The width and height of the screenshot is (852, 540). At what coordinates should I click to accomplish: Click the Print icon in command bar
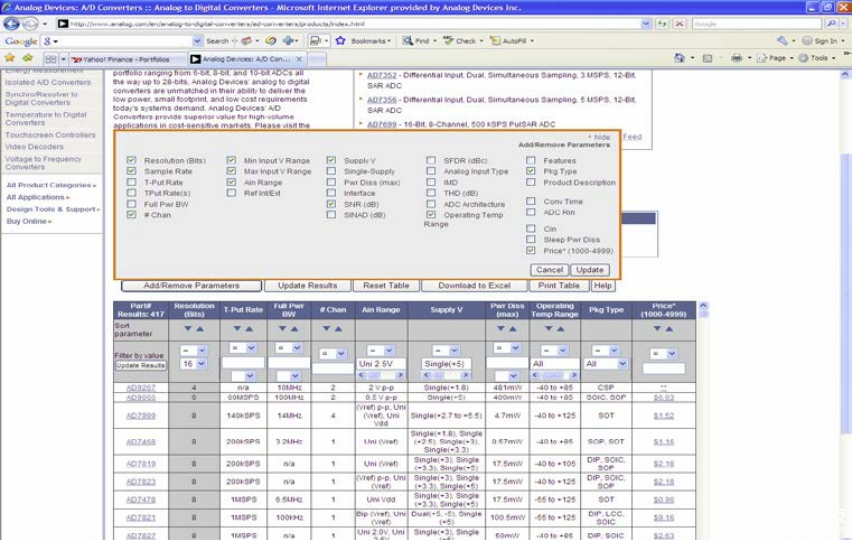tap(735, 58)
